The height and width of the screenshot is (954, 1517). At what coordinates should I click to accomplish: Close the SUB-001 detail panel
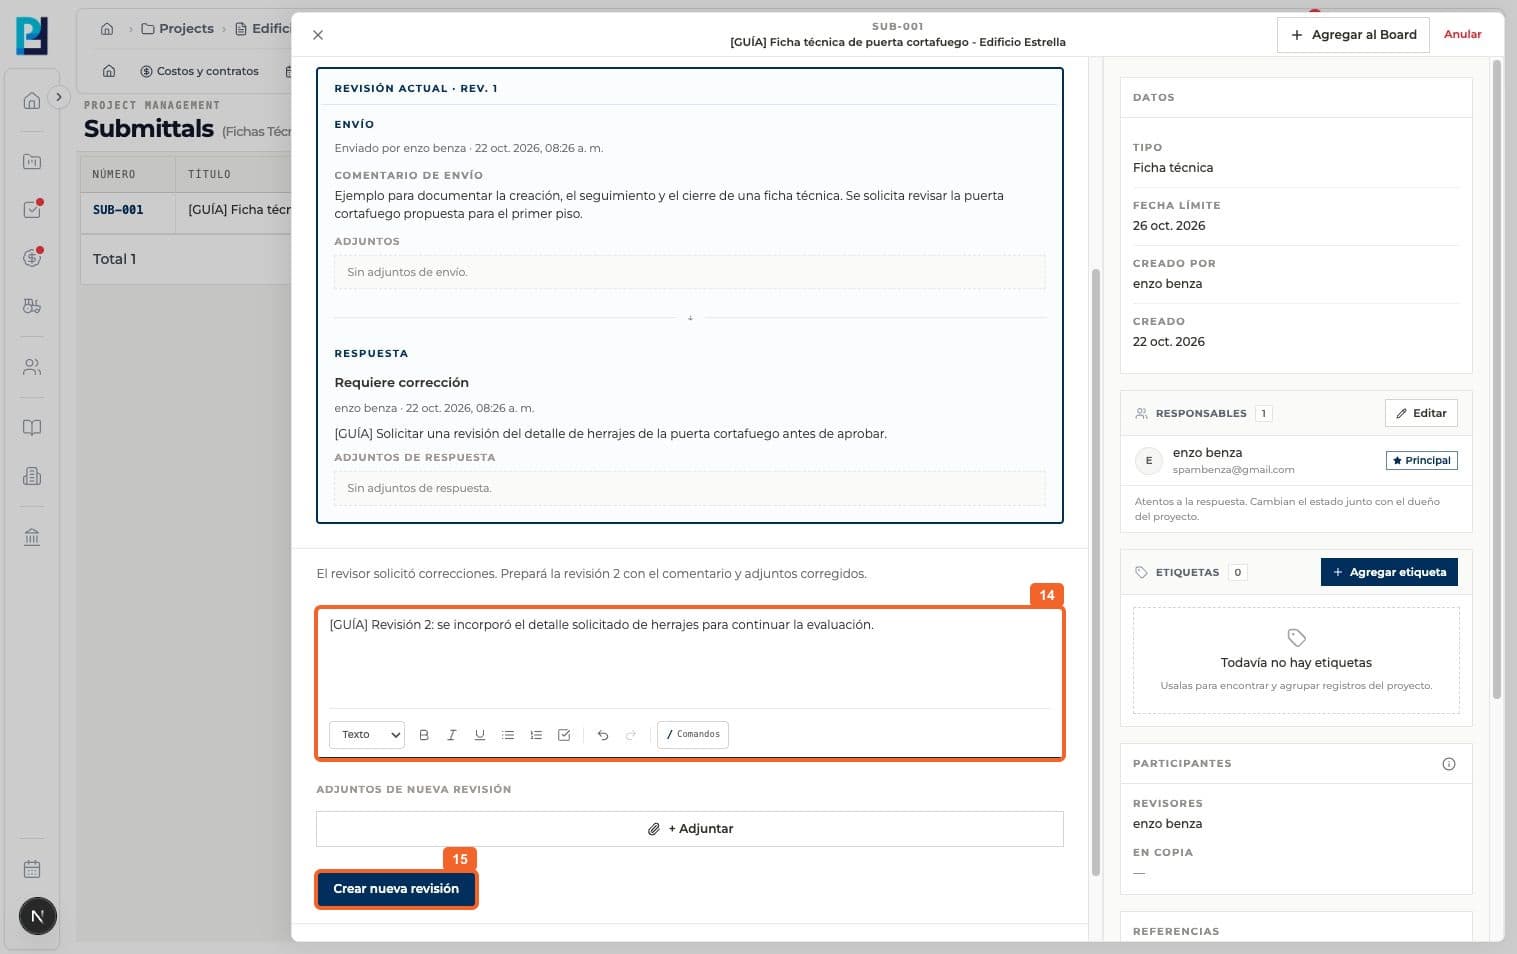pos(318,35)
